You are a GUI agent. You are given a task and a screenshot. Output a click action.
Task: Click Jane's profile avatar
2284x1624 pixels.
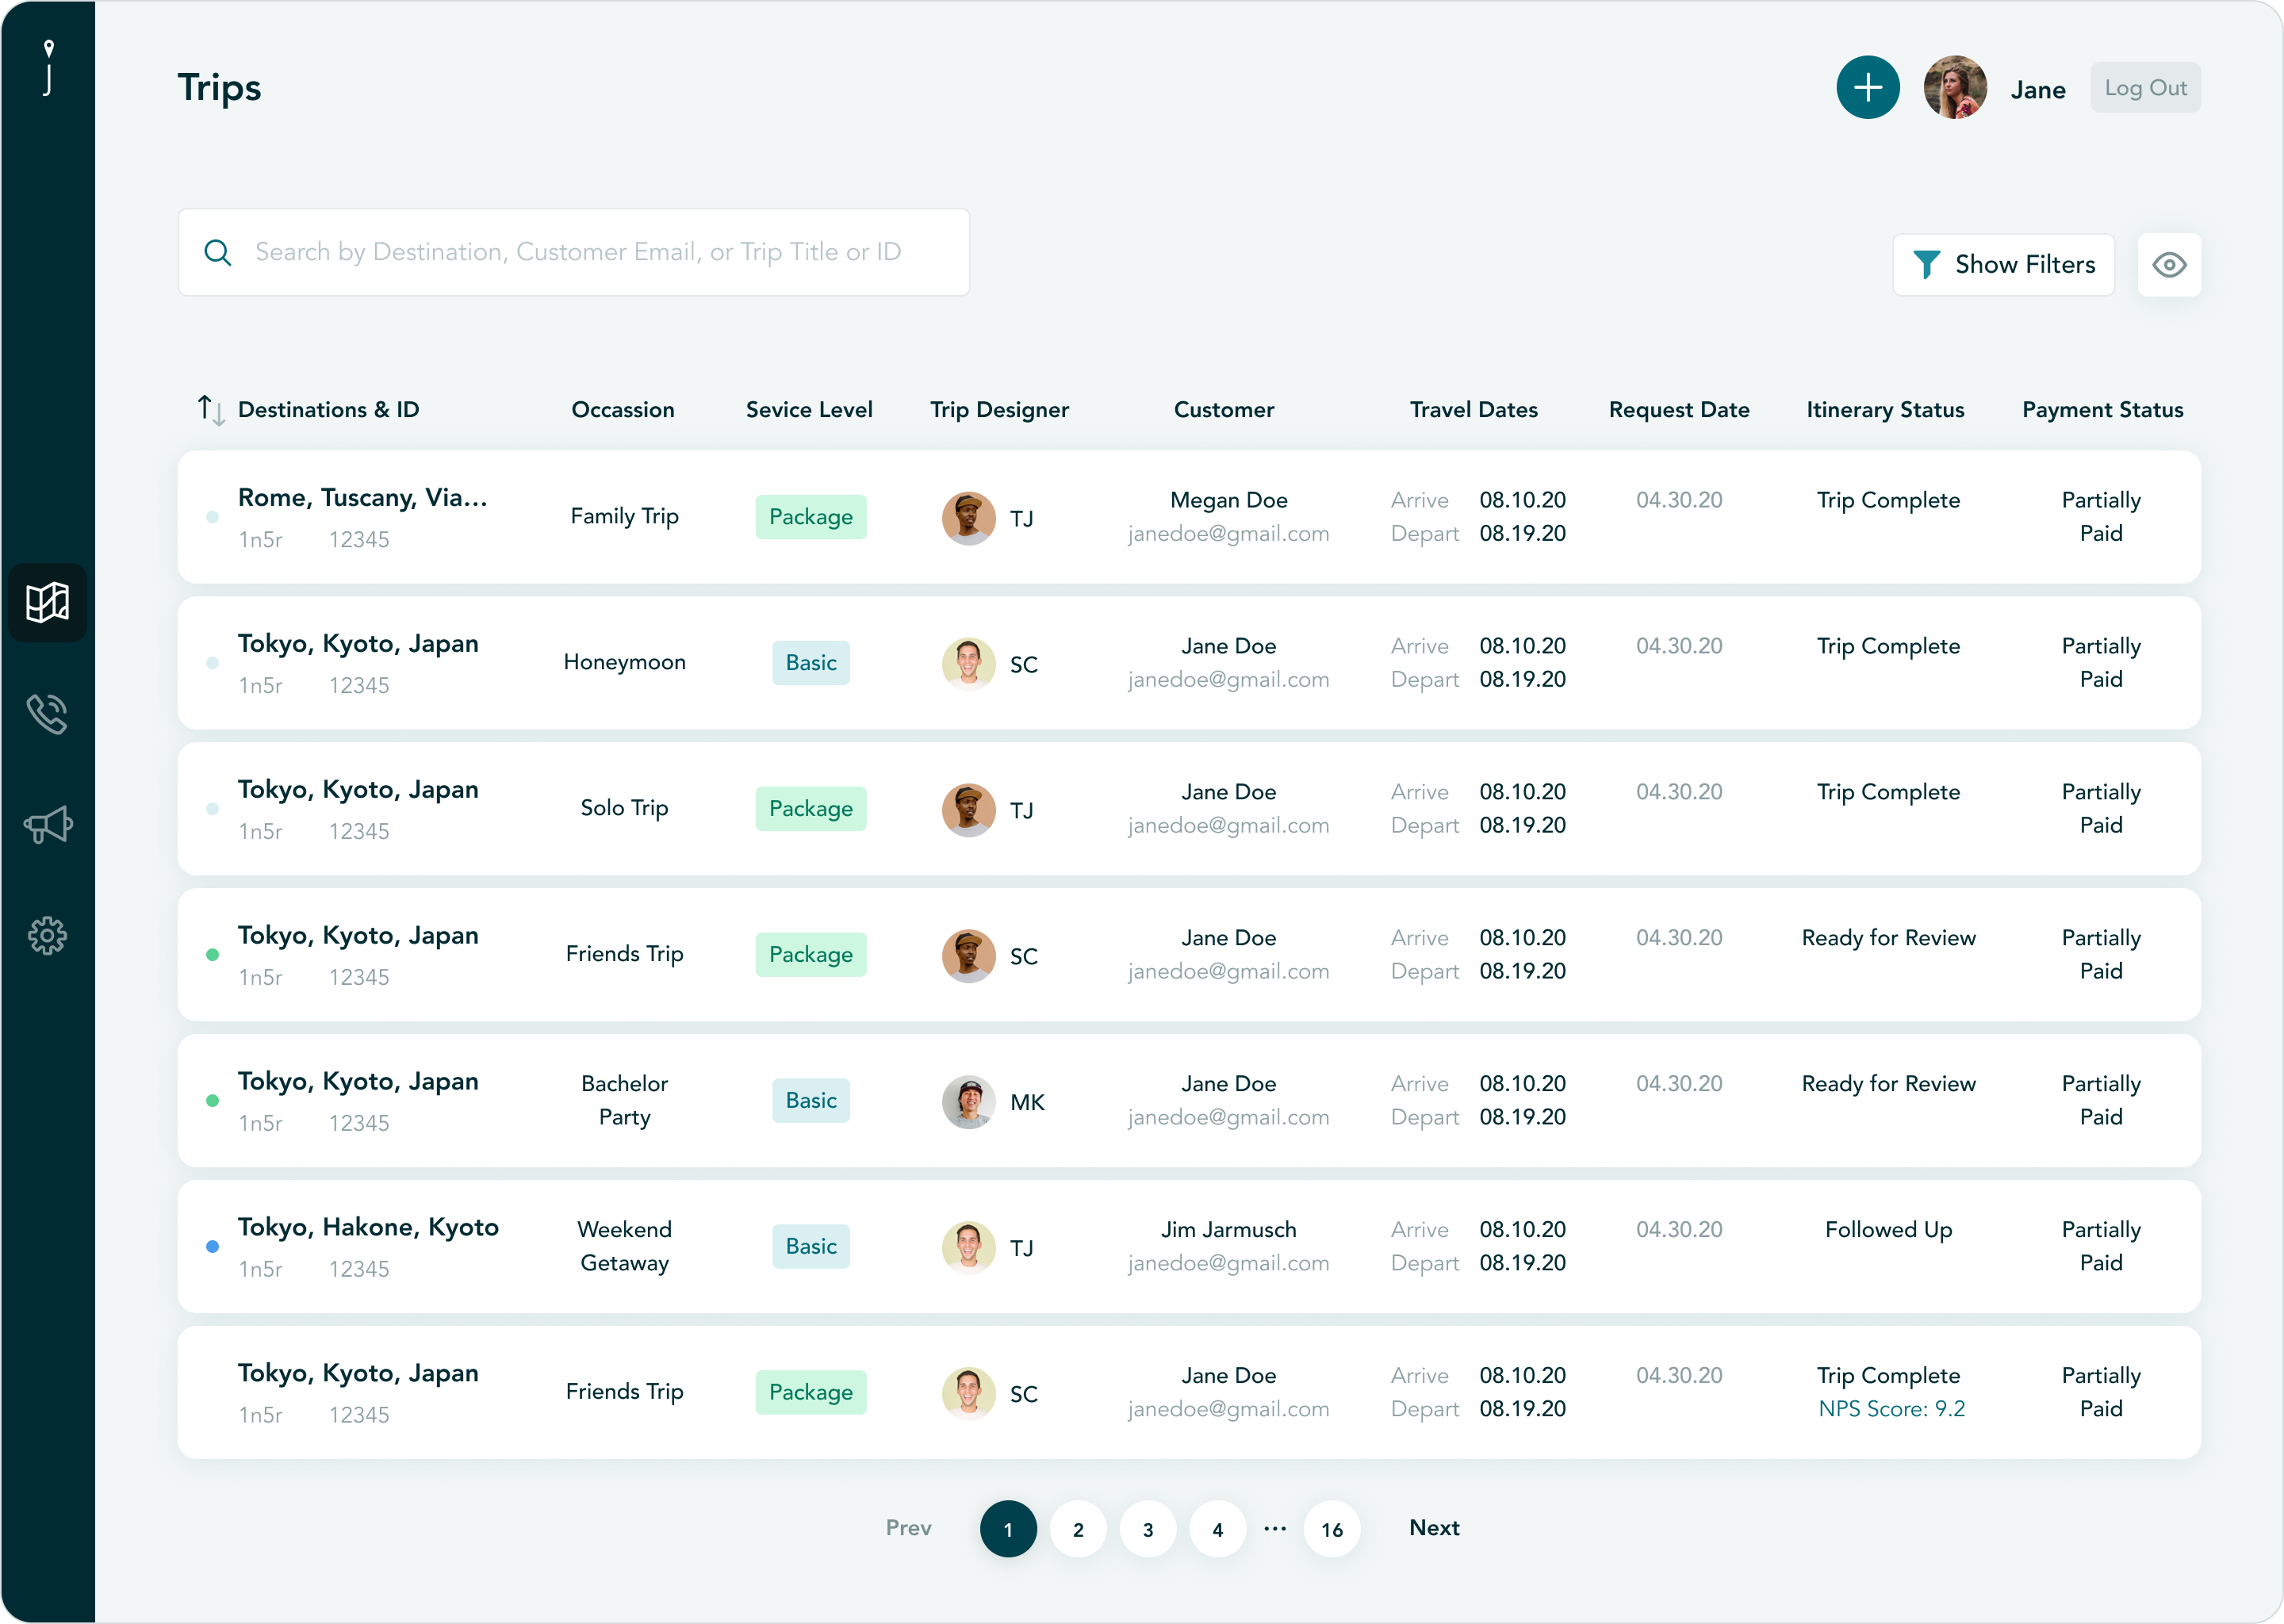[1954, 88]
